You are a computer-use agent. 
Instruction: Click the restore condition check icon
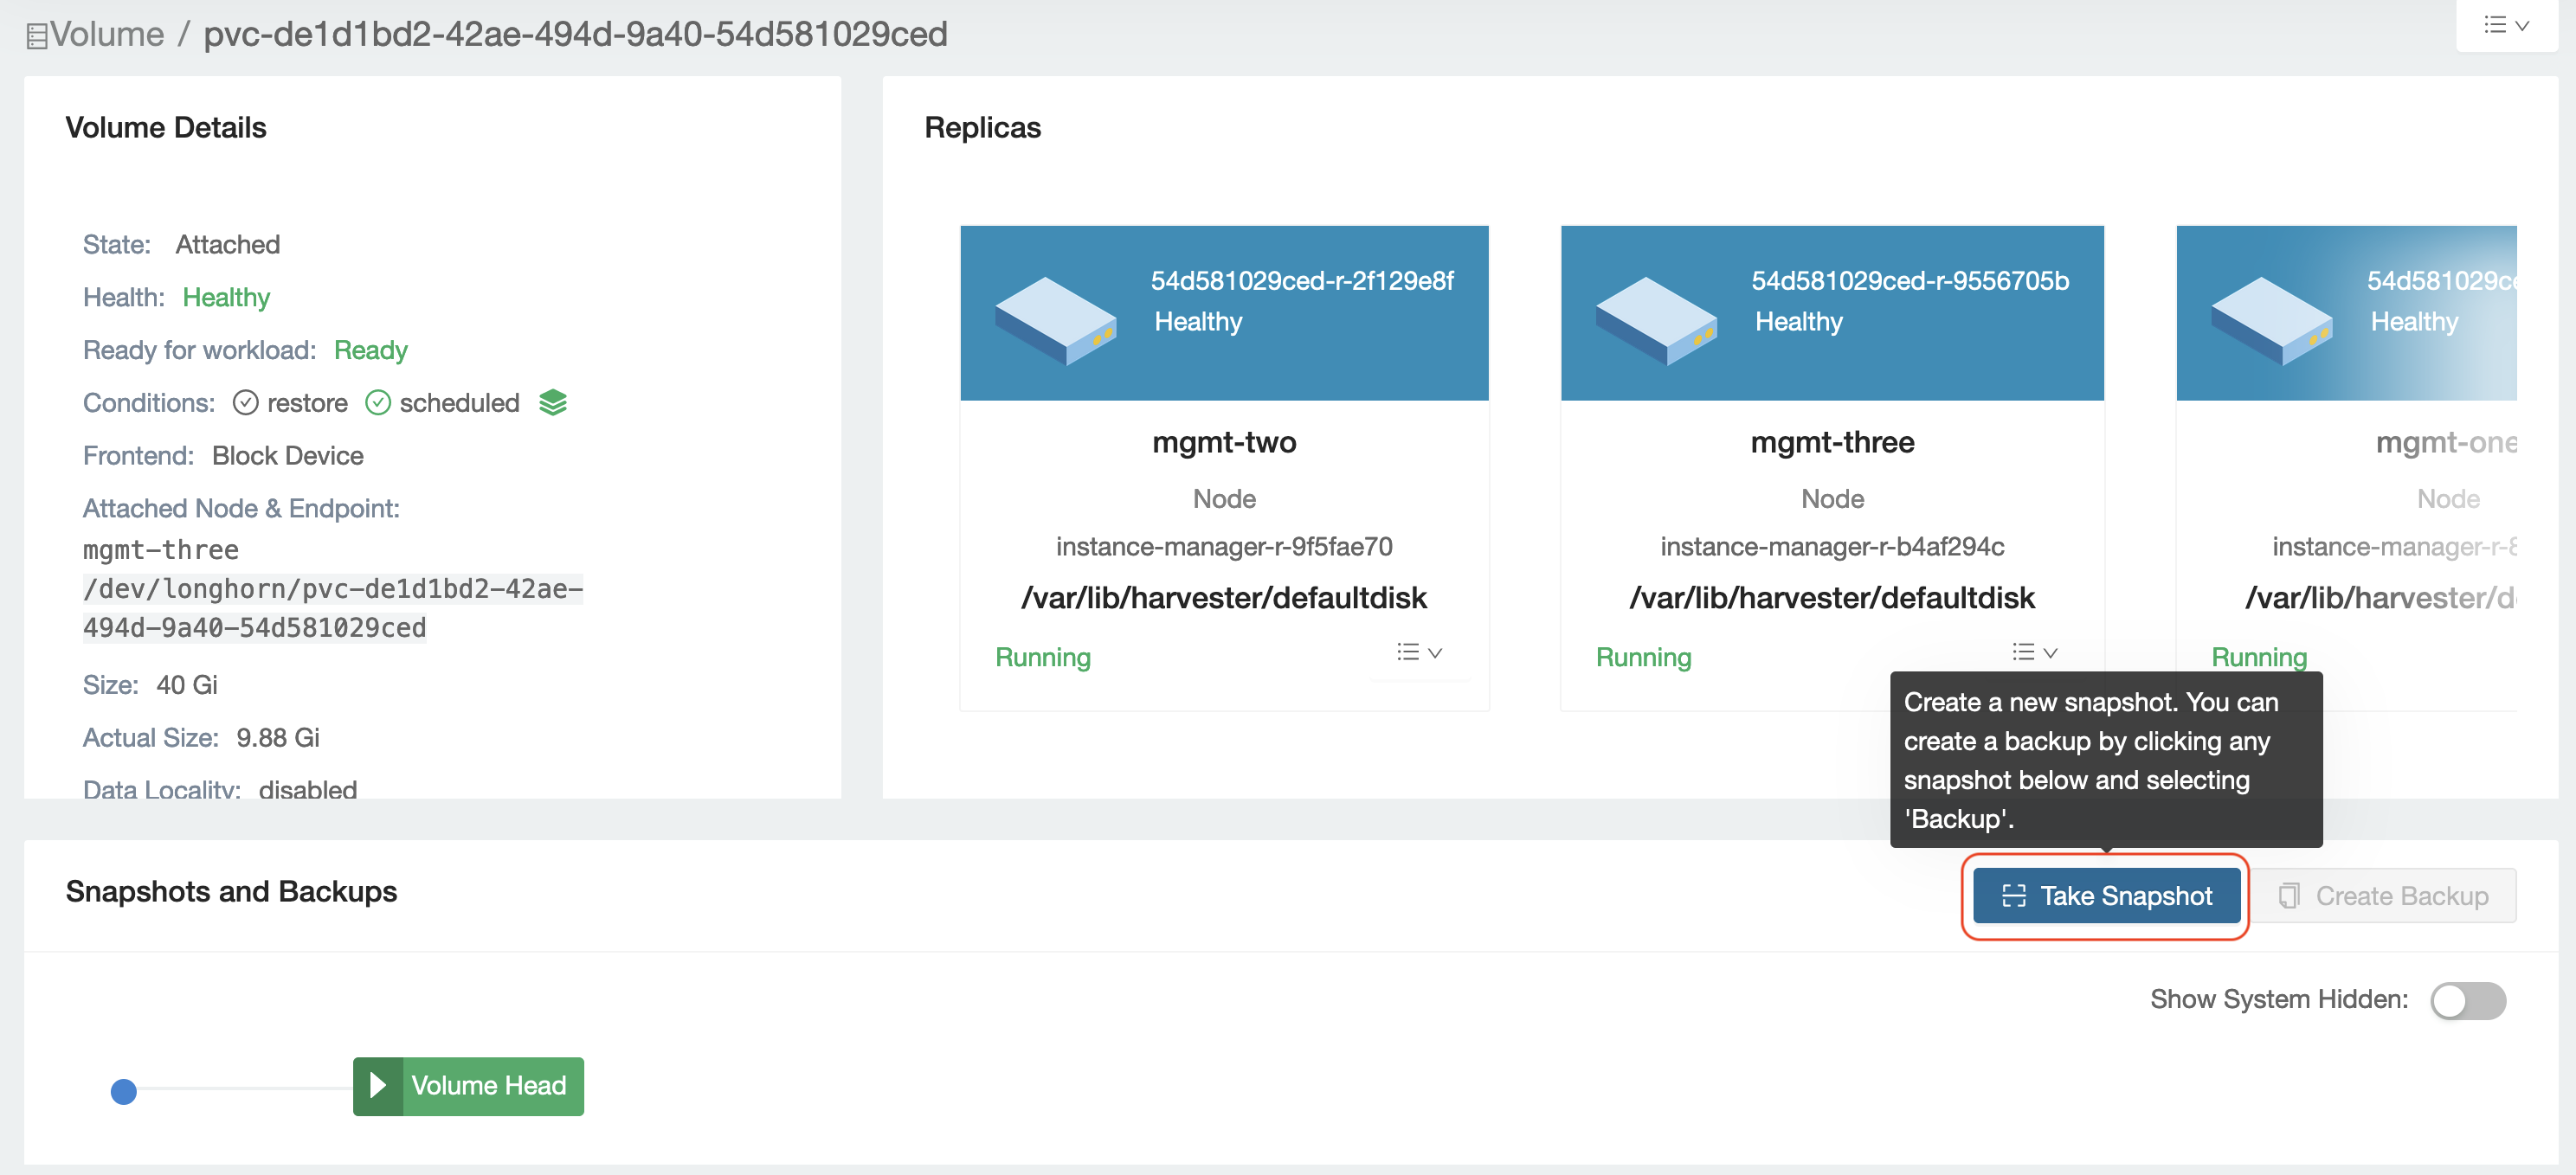coord(245,402)
